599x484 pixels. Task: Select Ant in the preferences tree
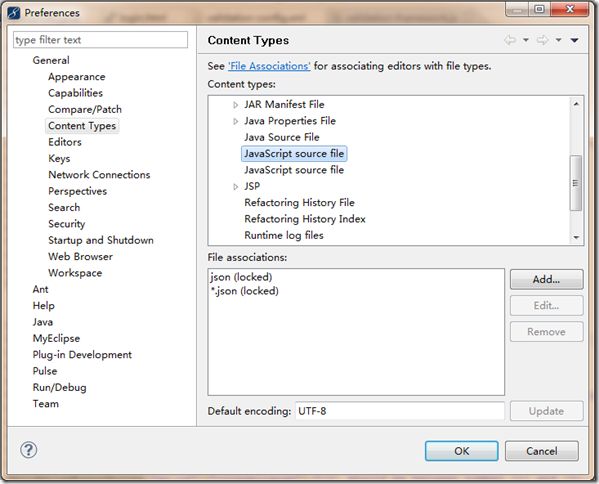(x=40, y=289)
